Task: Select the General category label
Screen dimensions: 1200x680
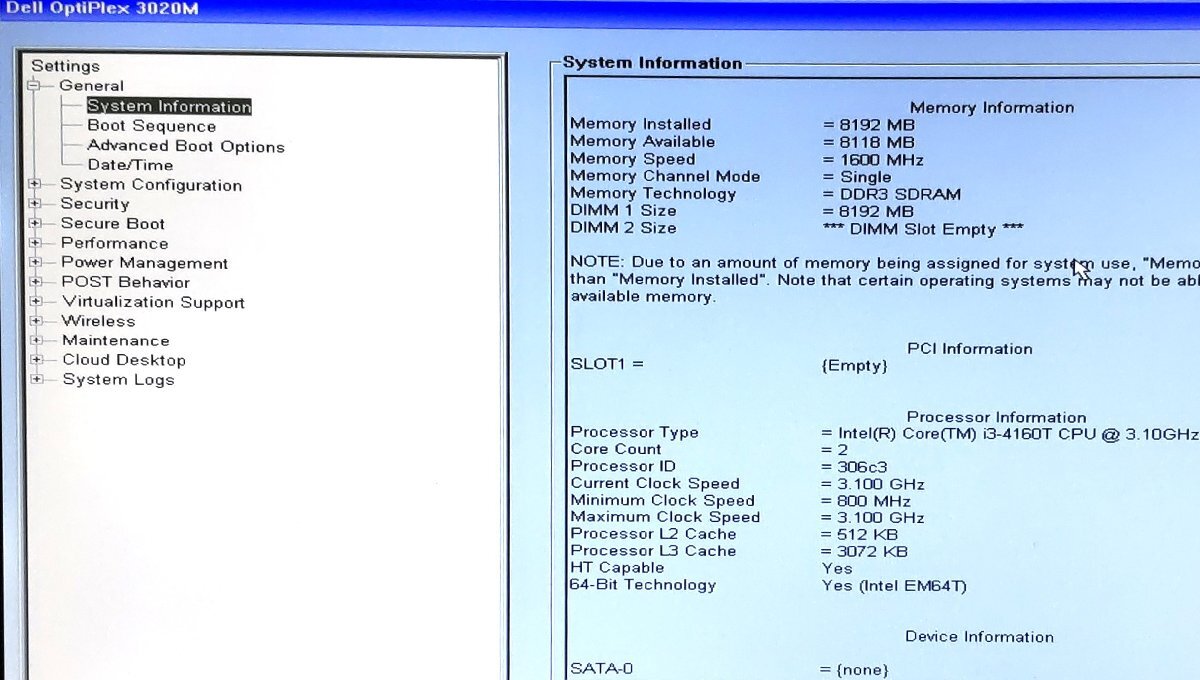Action: tap(92, 86)
